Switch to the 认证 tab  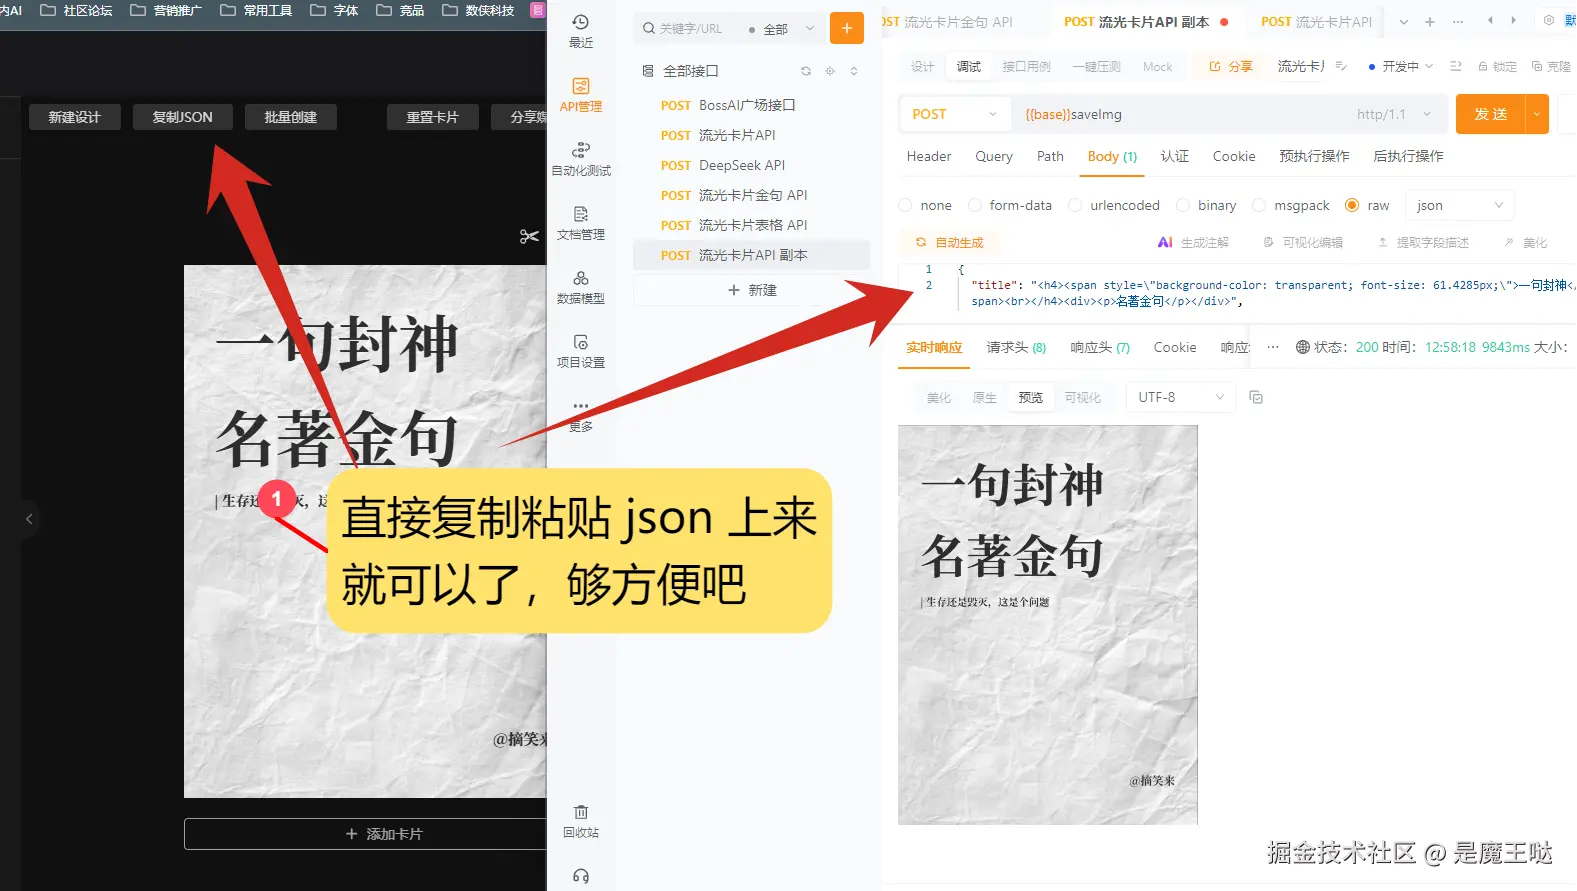[x=1175, y=156]
